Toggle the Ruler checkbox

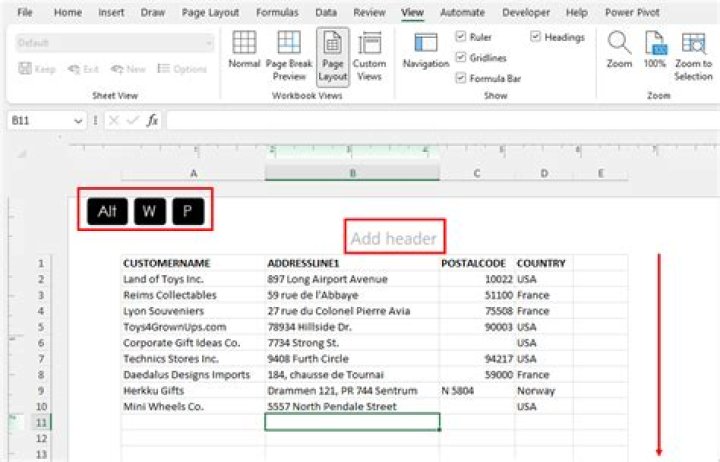(461, 36)
